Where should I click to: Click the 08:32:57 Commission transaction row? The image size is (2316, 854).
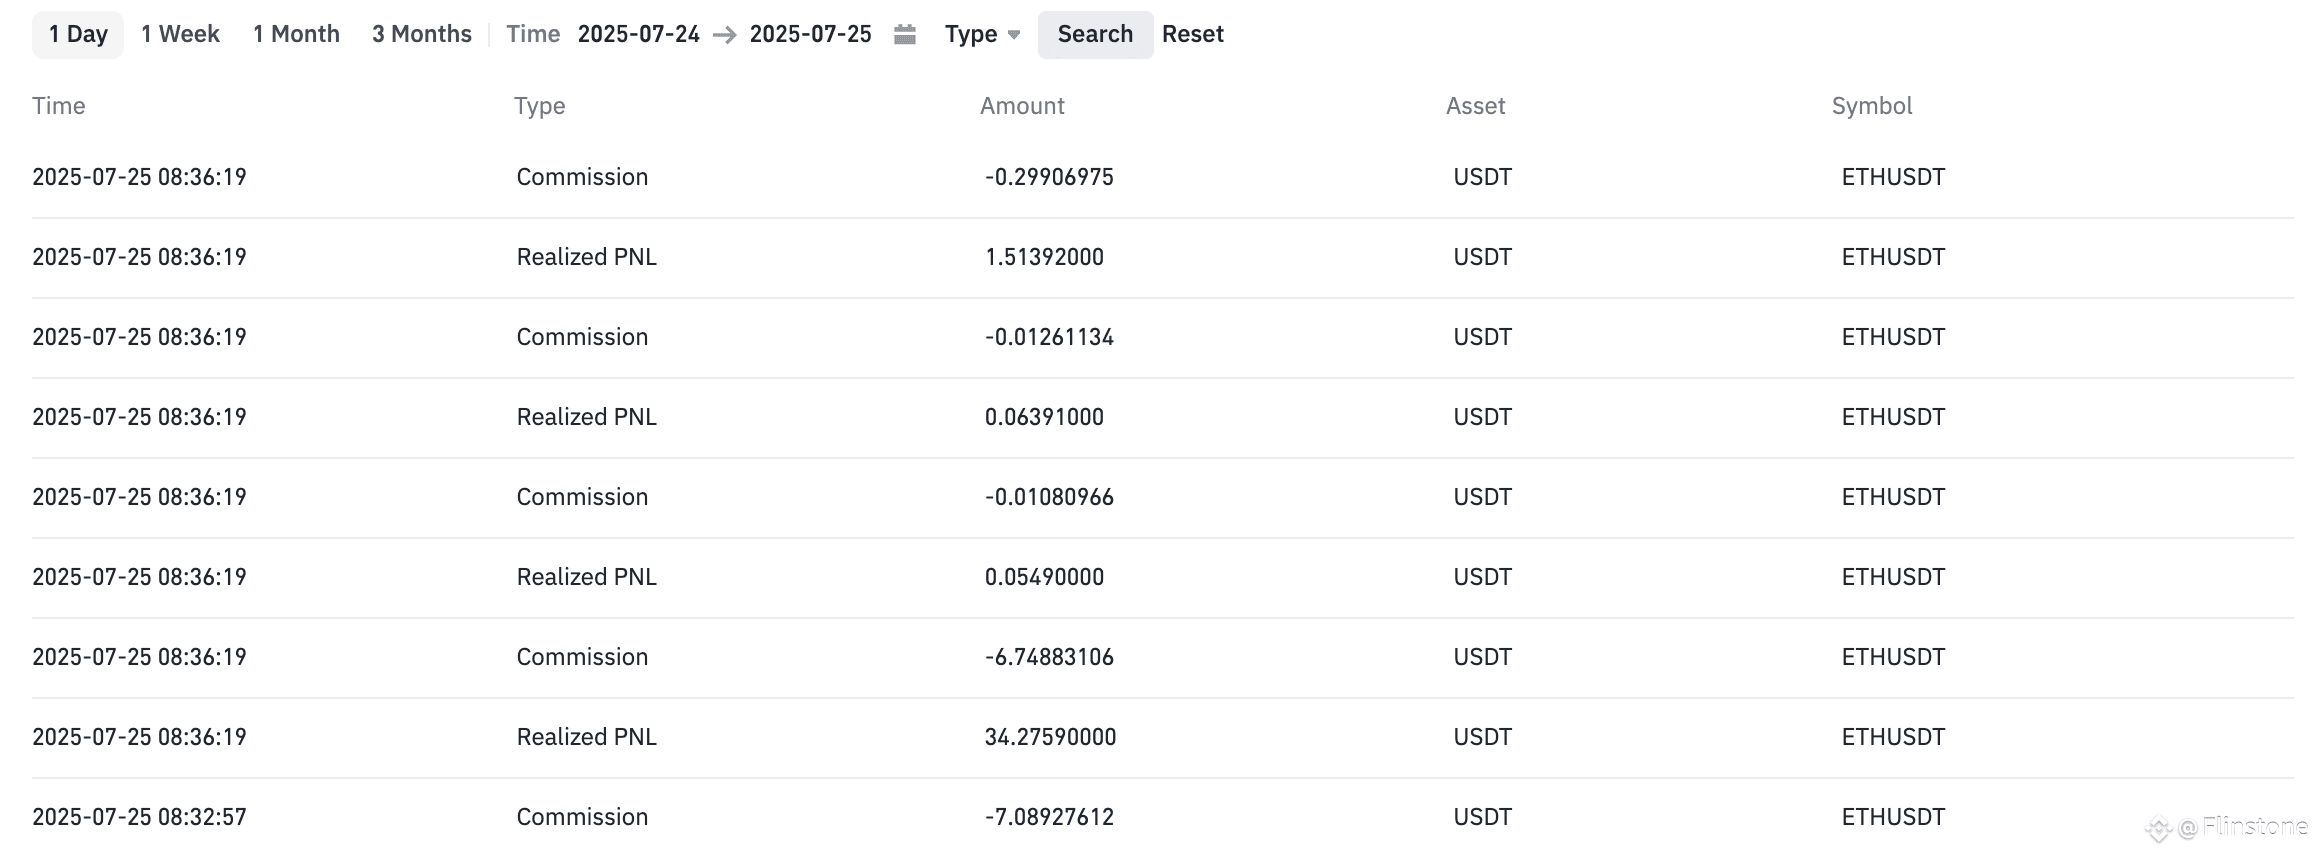pos(1162,817)
